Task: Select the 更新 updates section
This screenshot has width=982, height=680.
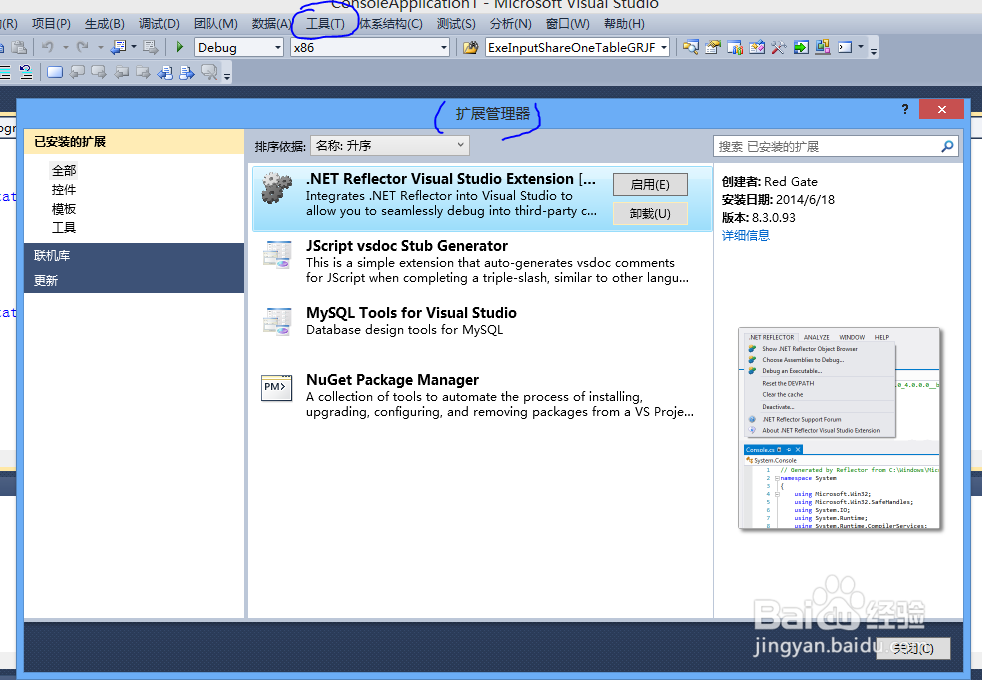Action: point(134,281)
